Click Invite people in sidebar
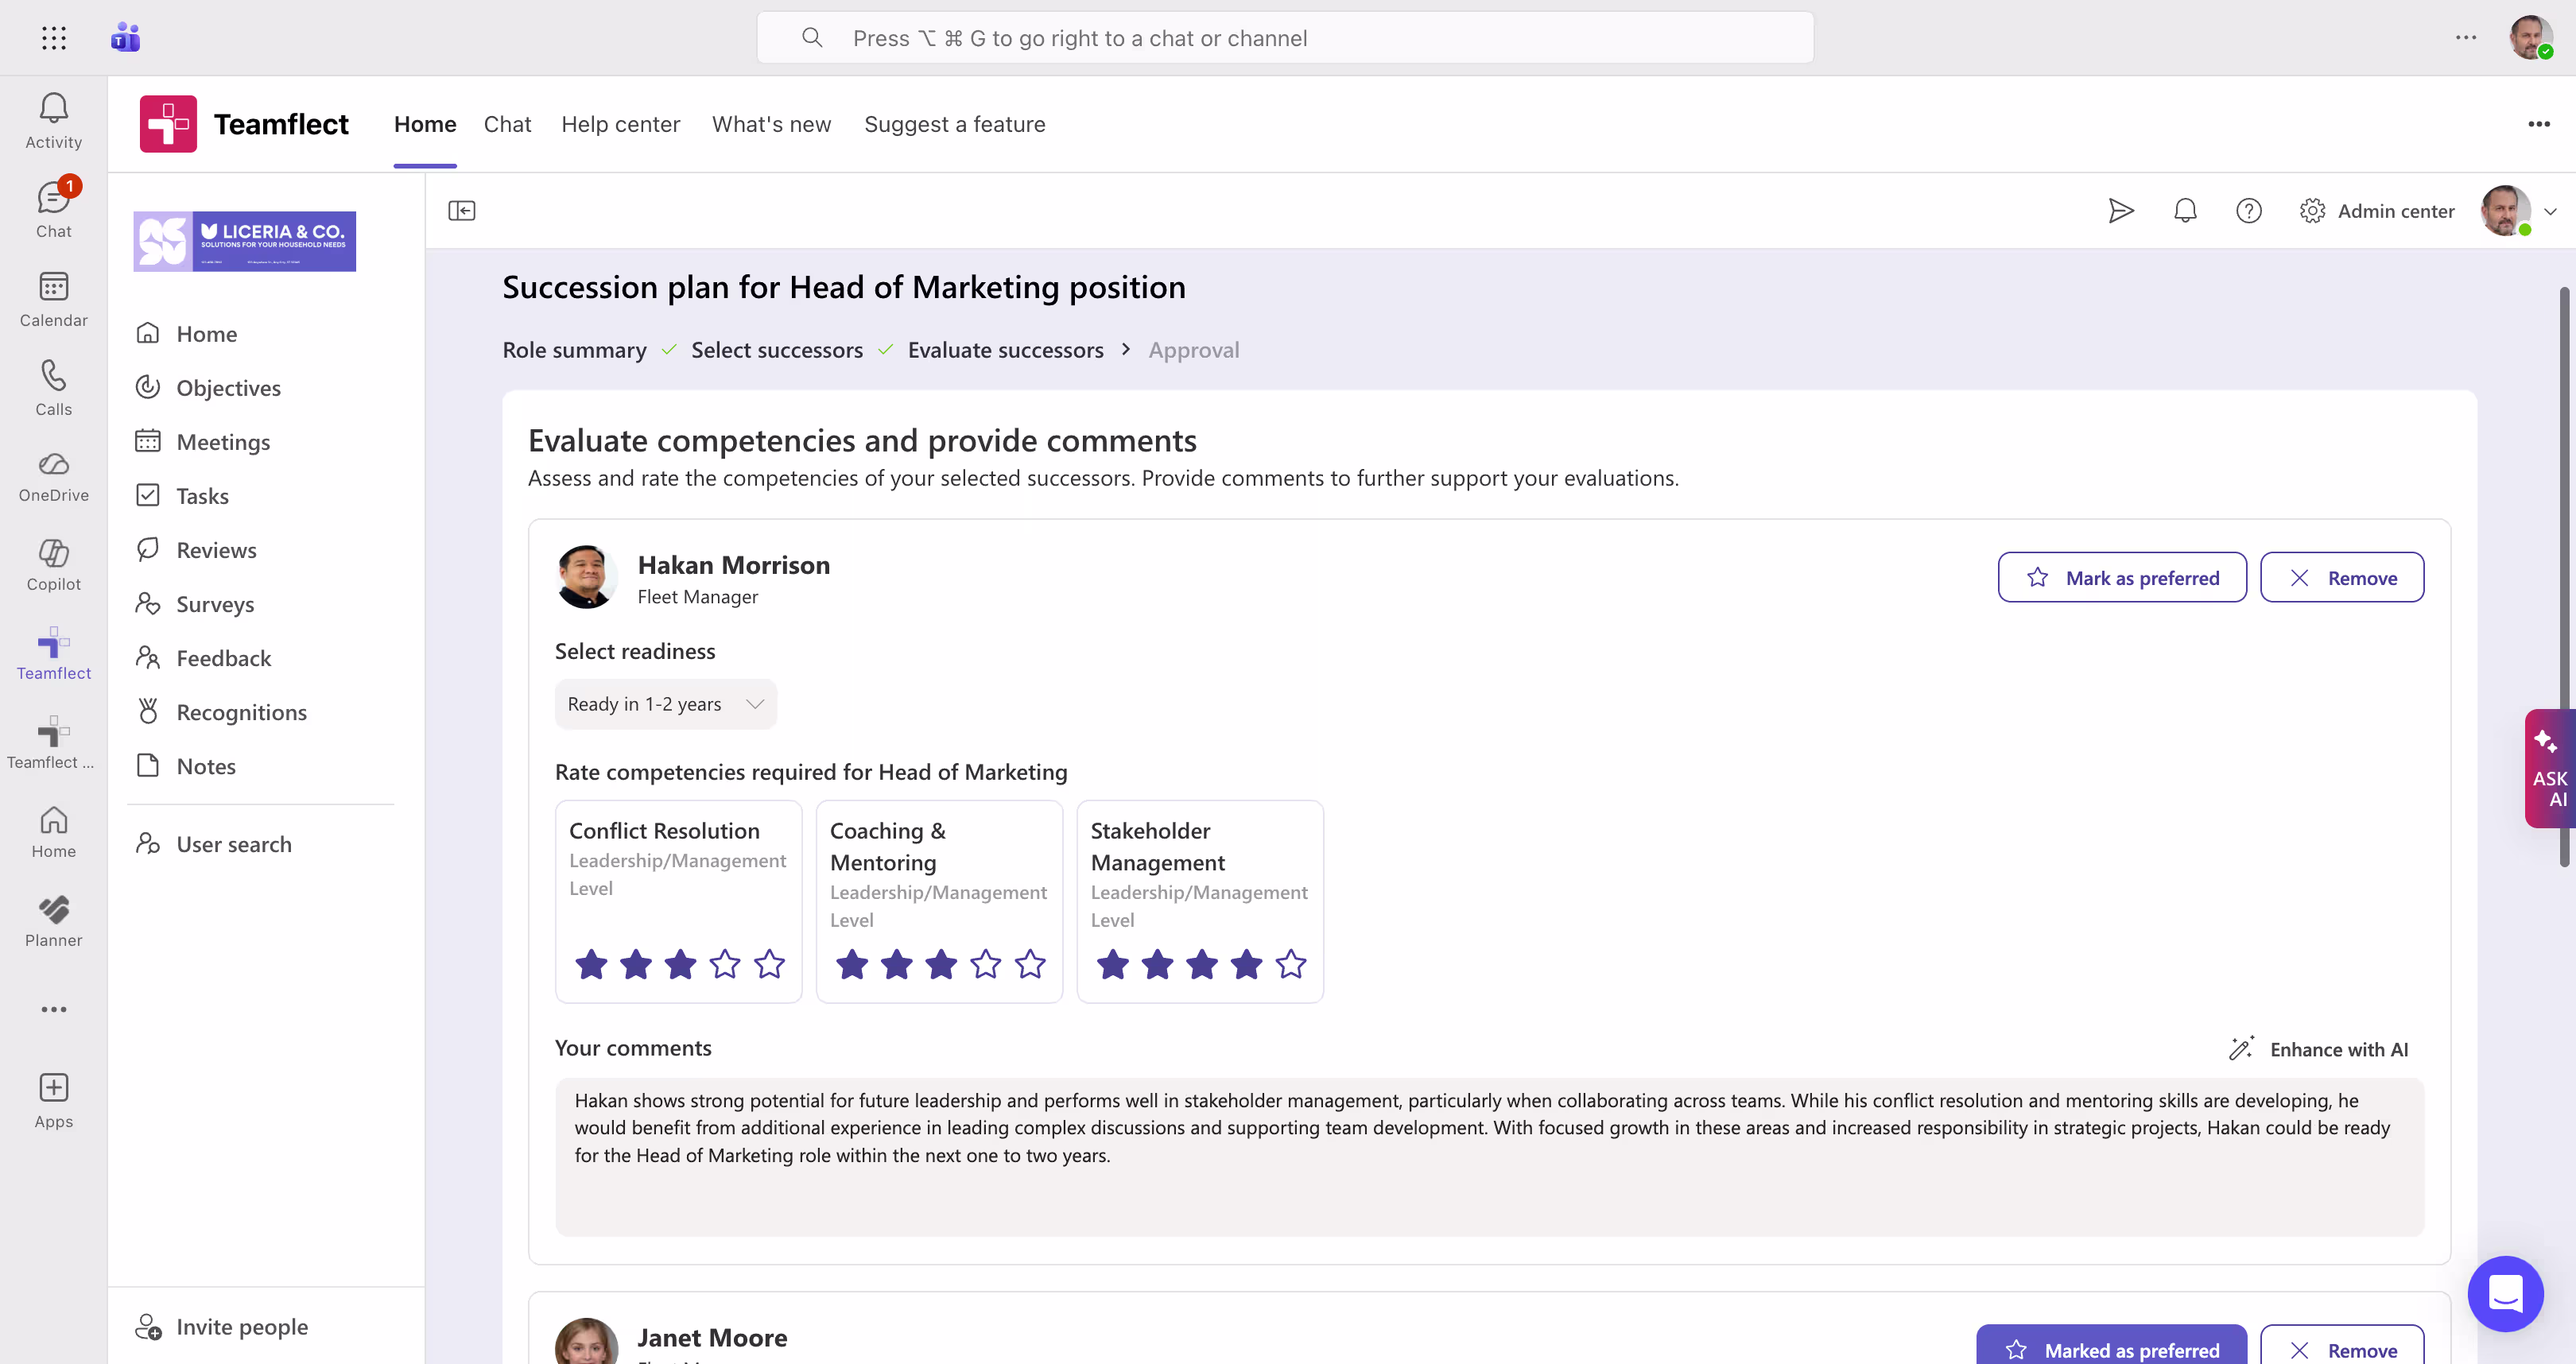This screenshot has width=2576, height=1364. 221,1326
